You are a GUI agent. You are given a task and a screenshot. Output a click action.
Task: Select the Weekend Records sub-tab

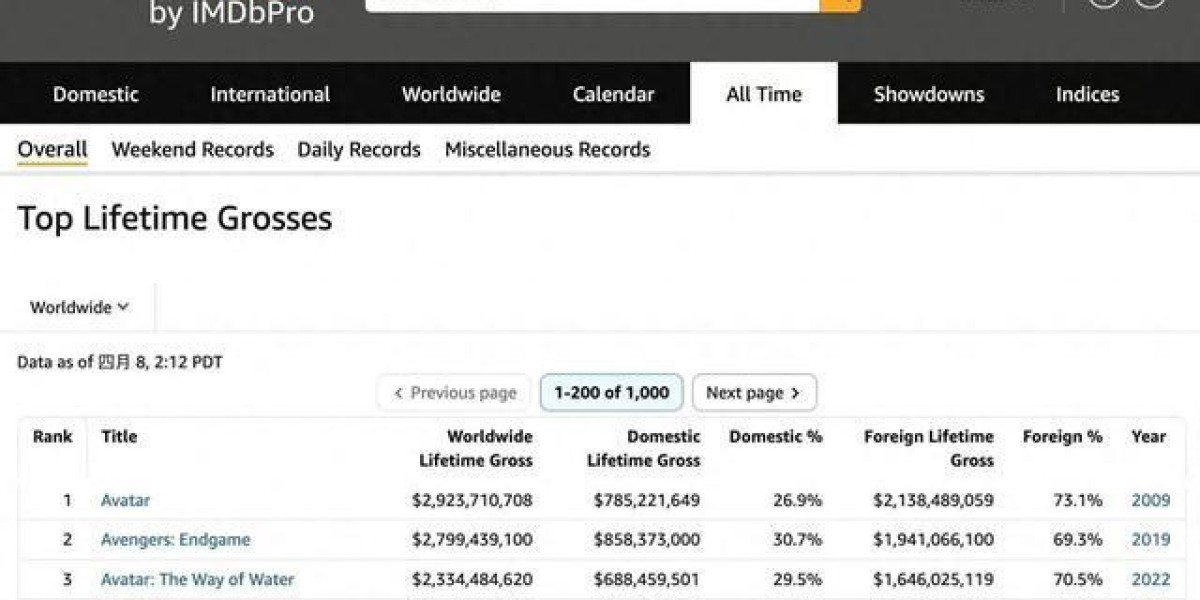tap(192, 150)
